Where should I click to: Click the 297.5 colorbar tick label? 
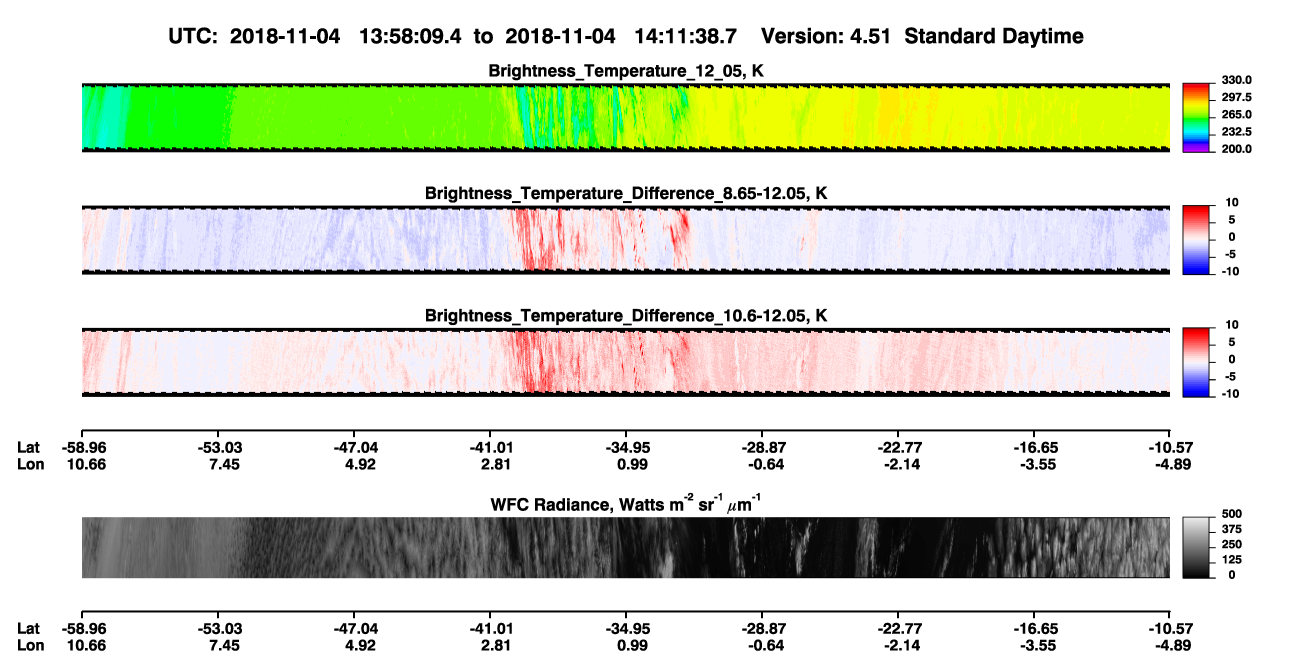point(1235,97)
